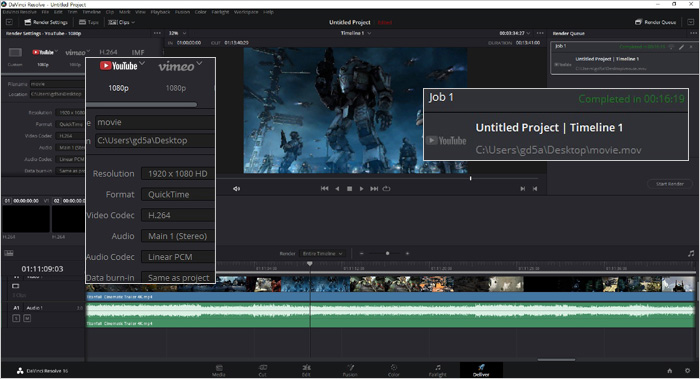This screenshot has height=379, width=700.
Task: Switch to the Fairlight page
Action: [438, 371]
